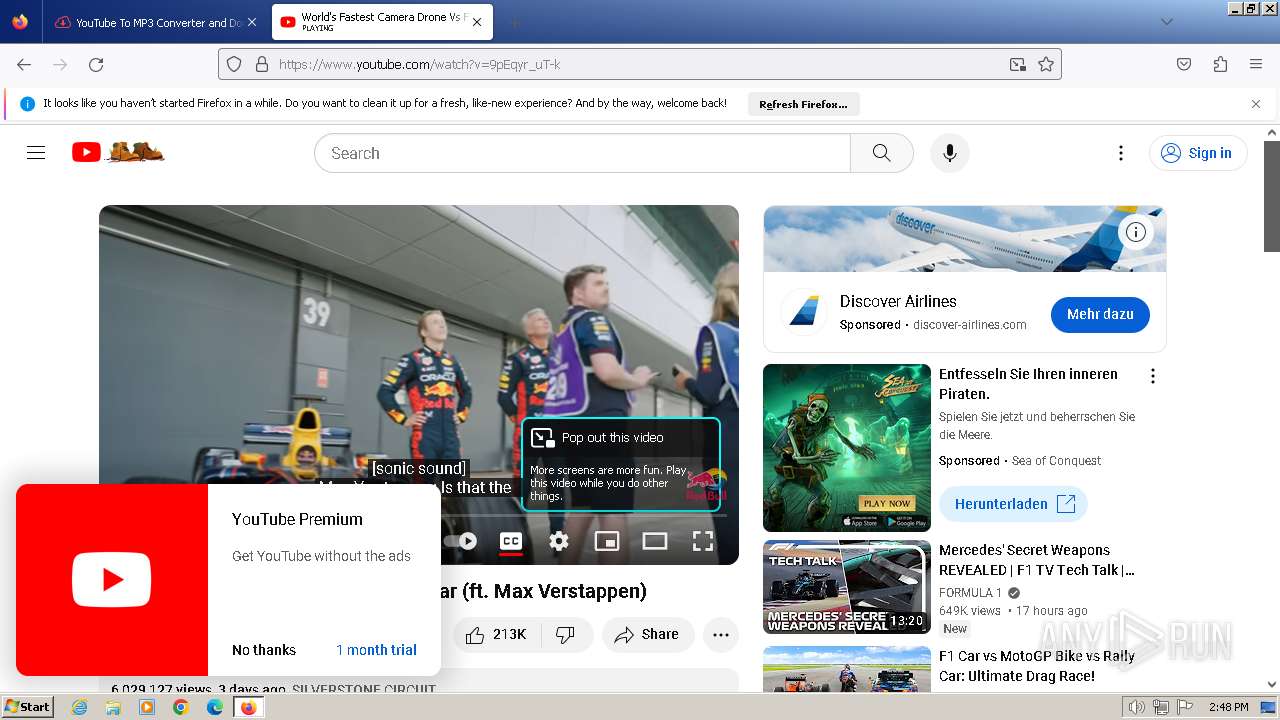Bookmark this page with star
1280x720 pixels.
click(x=1046, y=64)
